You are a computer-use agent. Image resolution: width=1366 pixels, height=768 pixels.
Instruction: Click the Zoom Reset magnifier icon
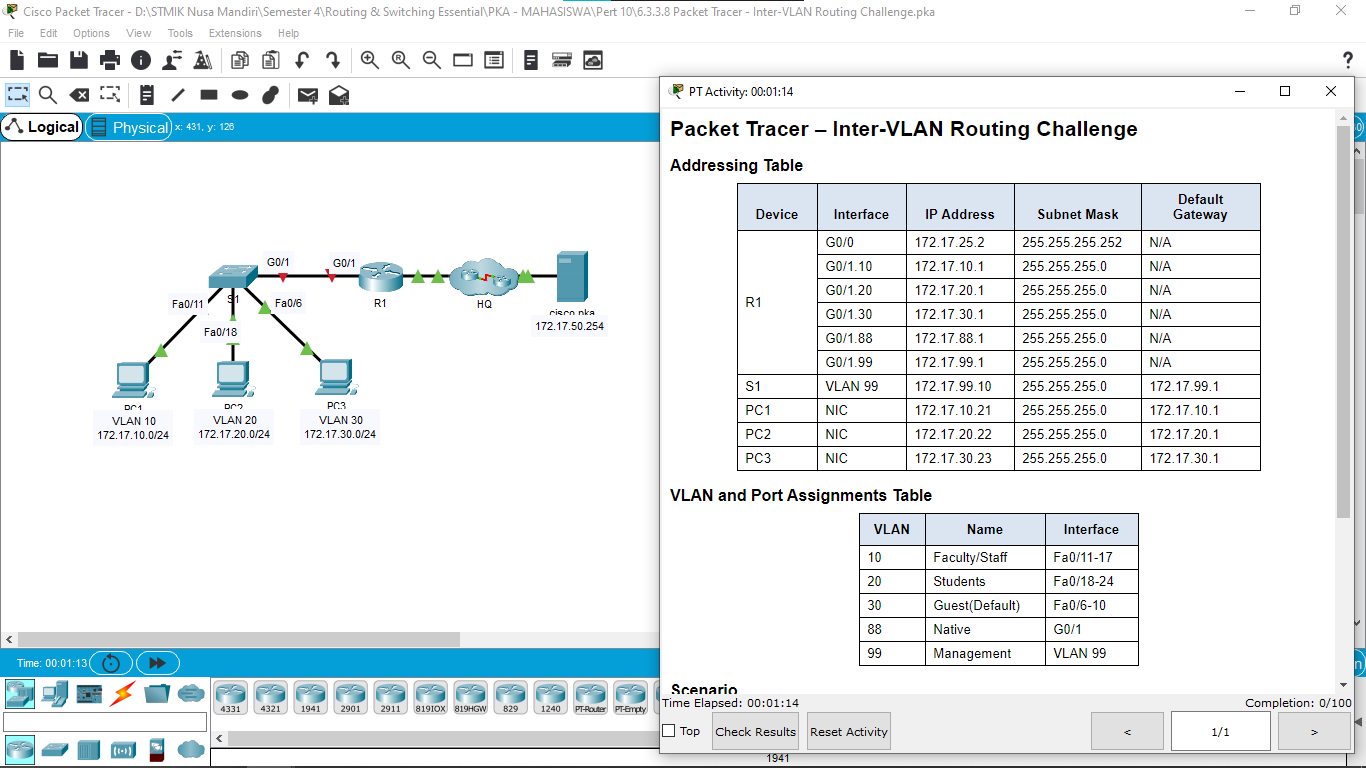coord(401,60)
